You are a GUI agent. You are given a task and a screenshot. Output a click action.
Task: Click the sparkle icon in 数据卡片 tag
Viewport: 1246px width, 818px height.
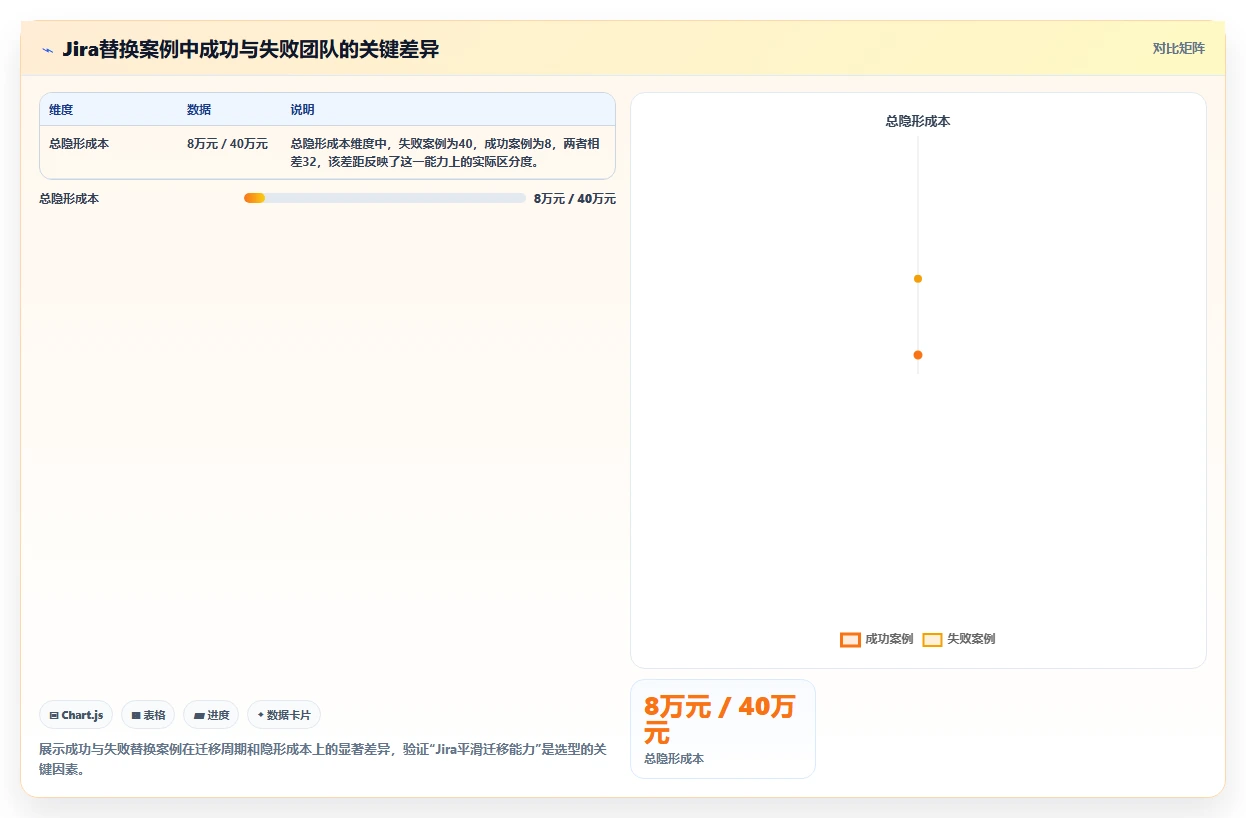[x=261, y=715]
